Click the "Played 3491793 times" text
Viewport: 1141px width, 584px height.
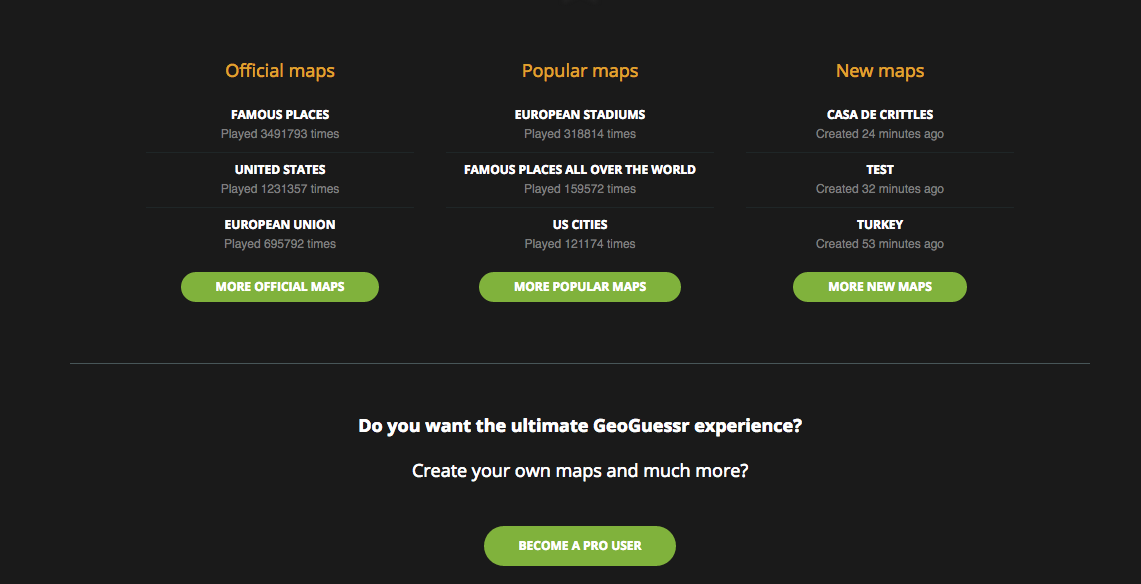(280, 134)
